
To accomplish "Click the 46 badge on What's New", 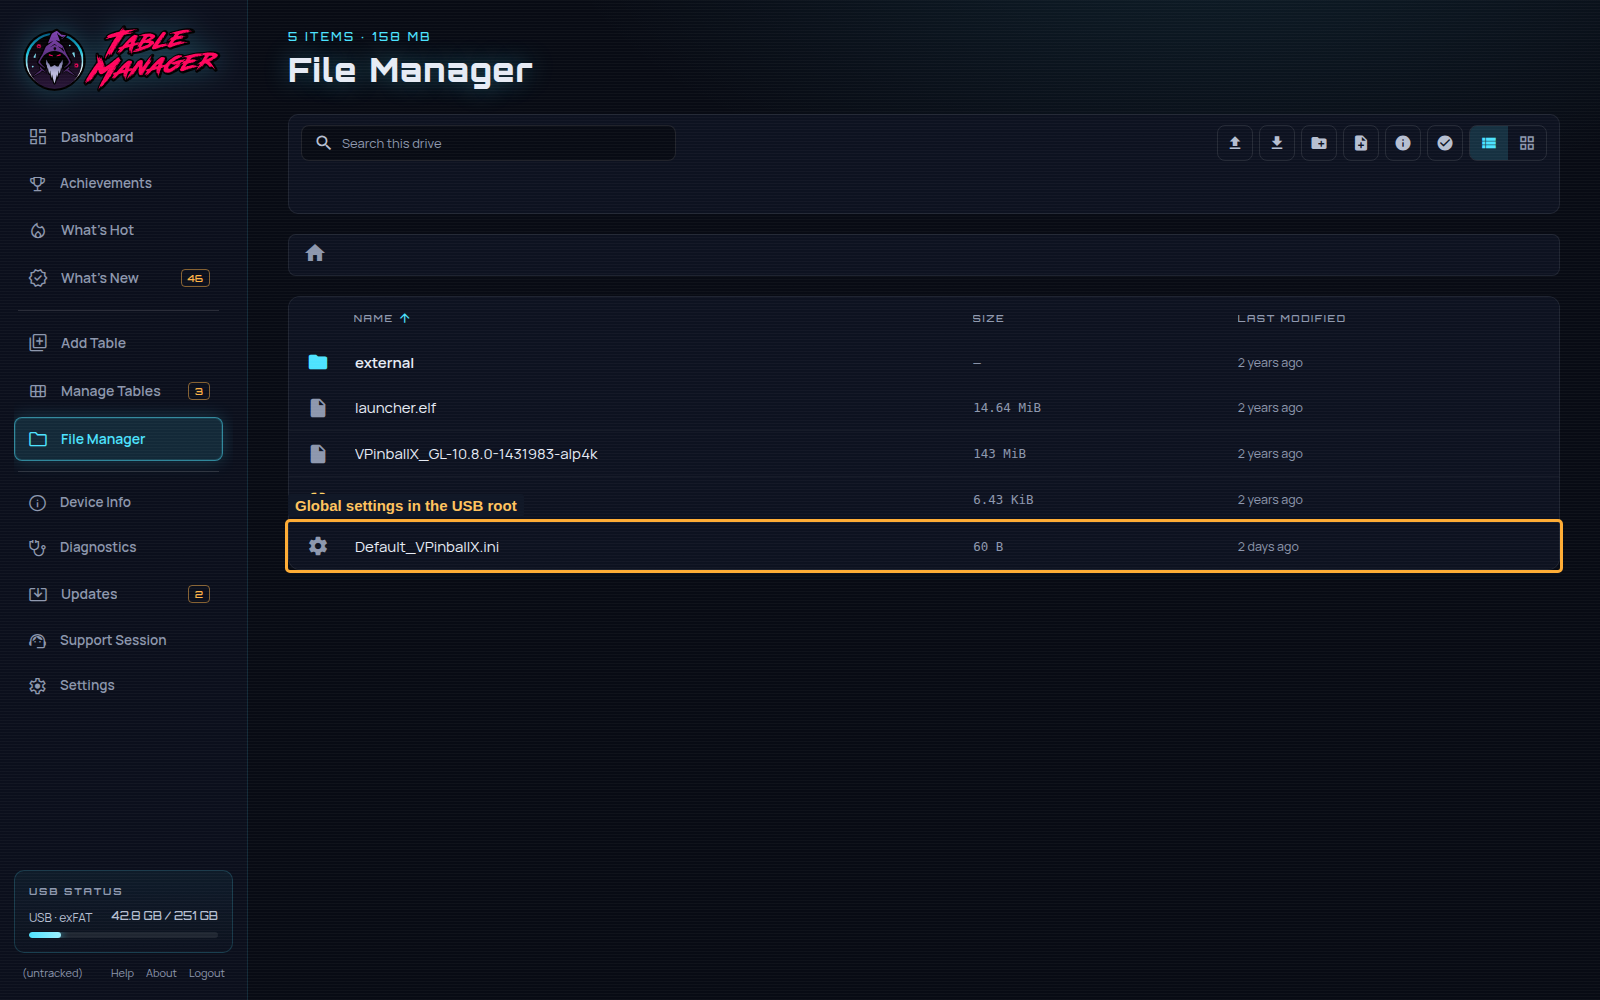I will pos(195,278).
